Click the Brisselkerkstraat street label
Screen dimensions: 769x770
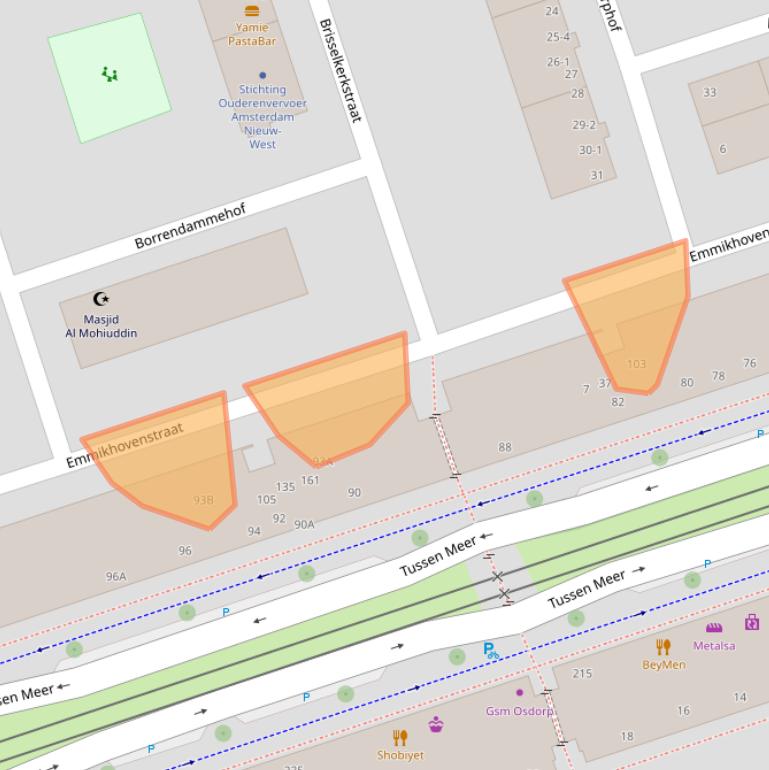(339, 70)
